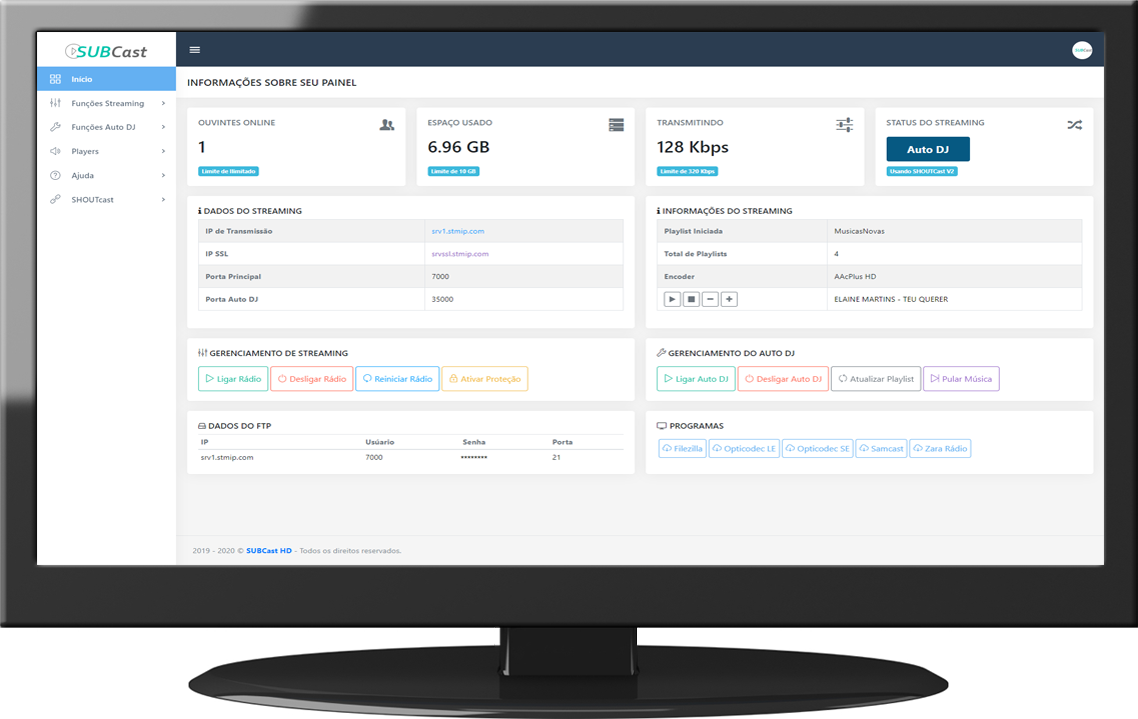The width and height of the screenshot is (1138, 719).
Task: Decrease with the minus control button
Action: 711,299
